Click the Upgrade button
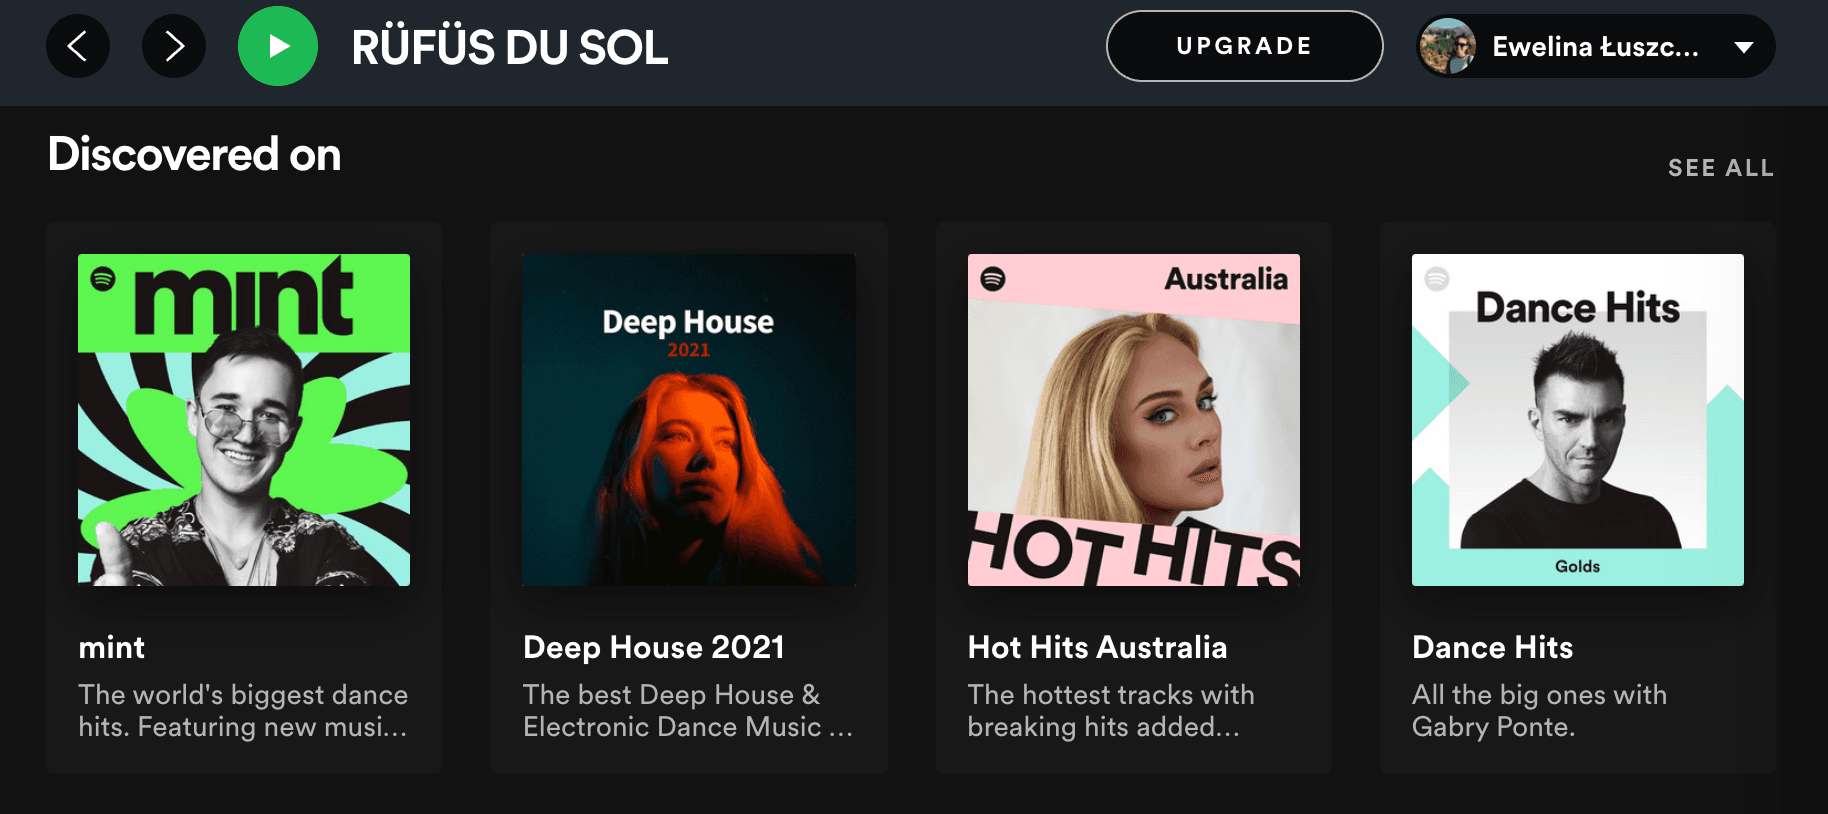 [x=1244, y=46]
